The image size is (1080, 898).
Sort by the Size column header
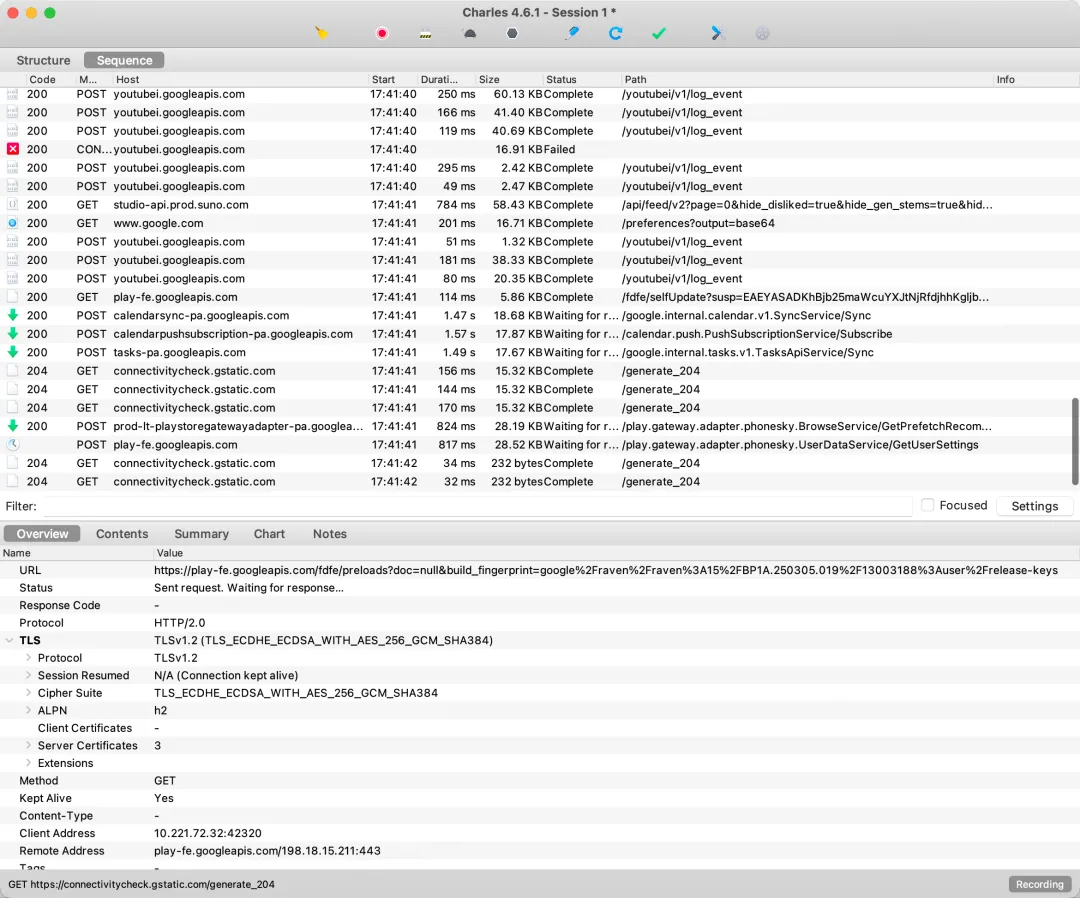tap(509, 79)
